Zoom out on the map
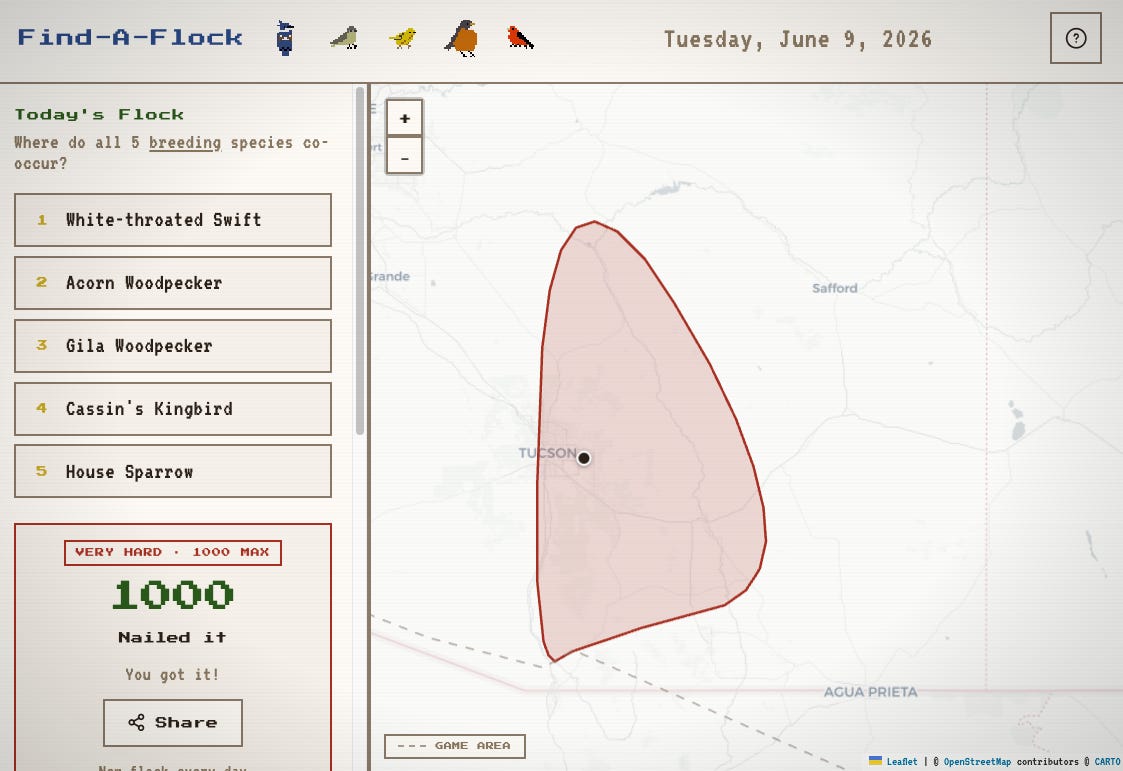The image size is (1123, 771). tap(405, 156)
